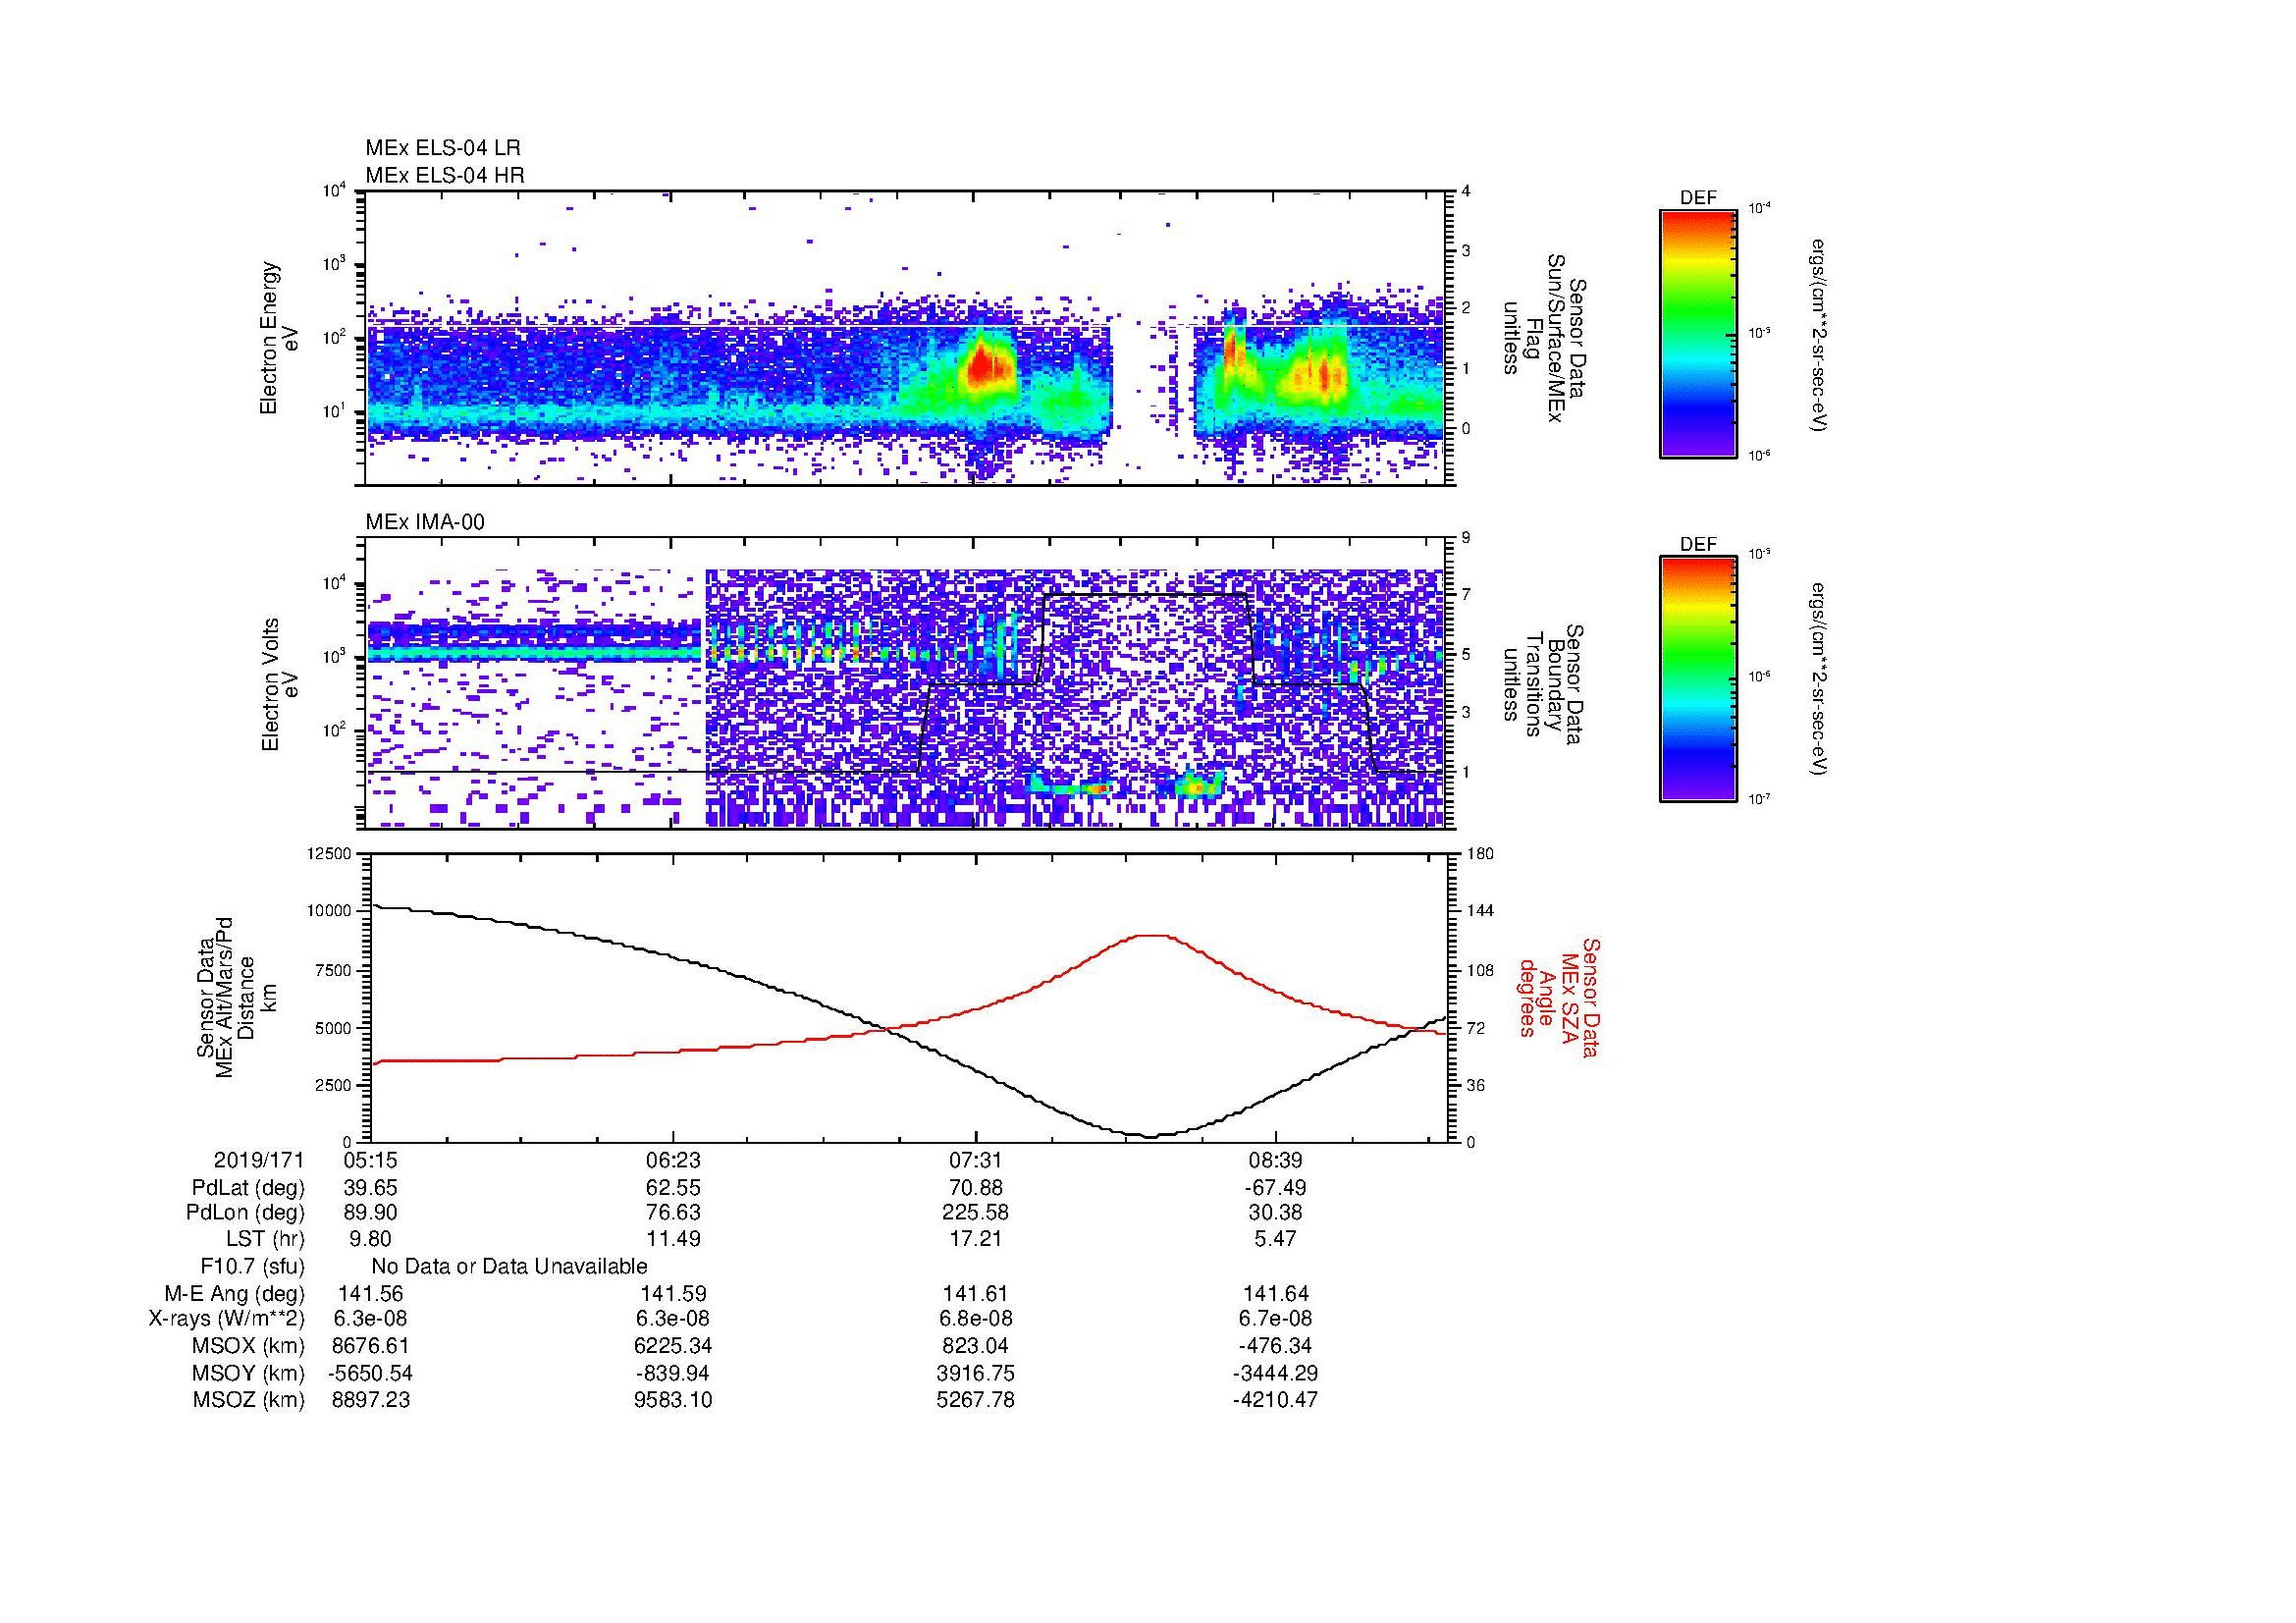Screen dimensions: 2296x1623
Task: Click the time tick label '08:39'
Action: tap(1276, 1161)
